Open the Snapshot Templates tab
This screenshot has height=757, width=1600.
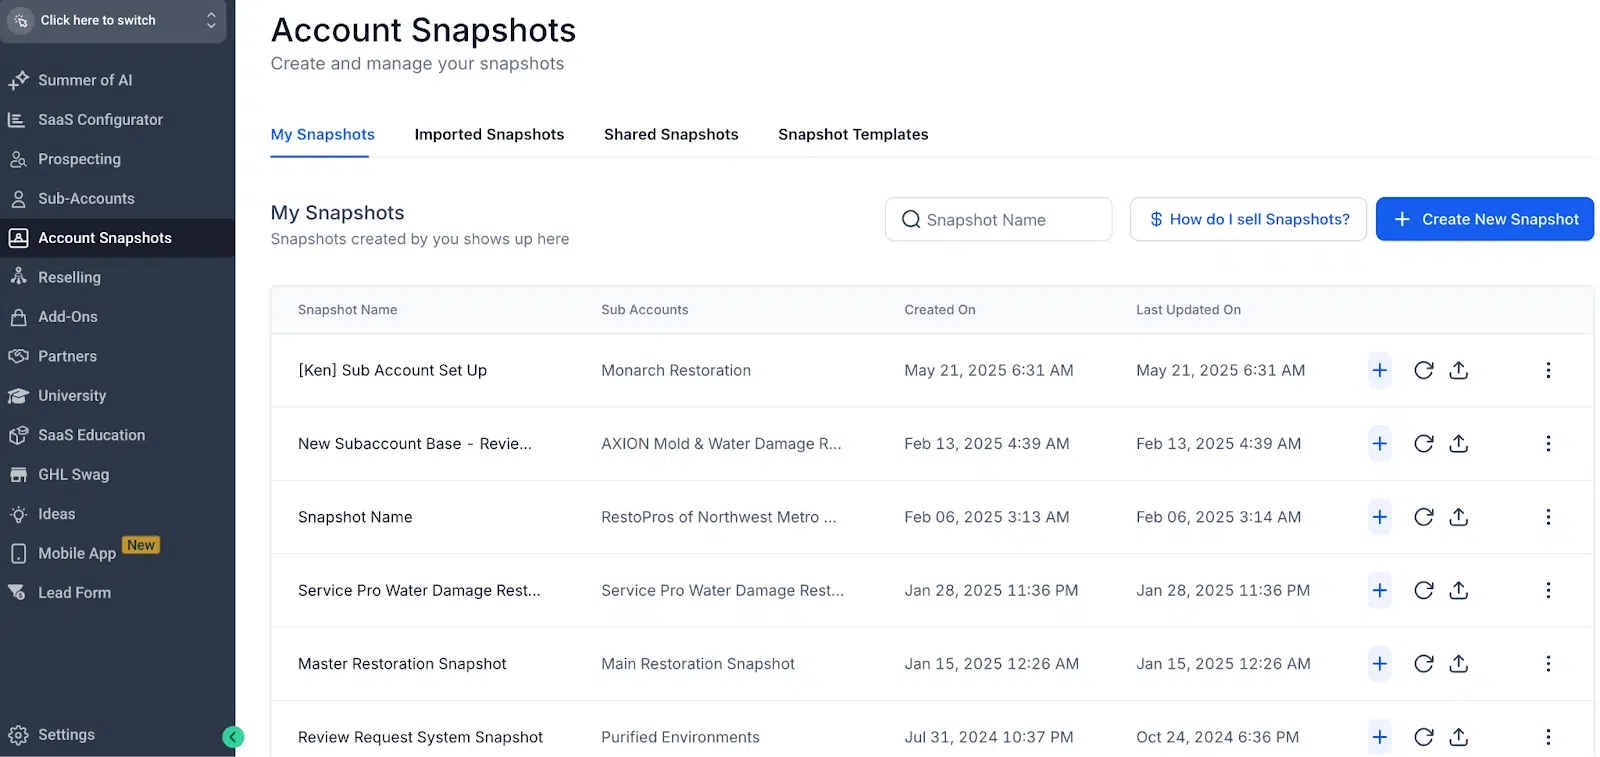[x=852, y=134]
